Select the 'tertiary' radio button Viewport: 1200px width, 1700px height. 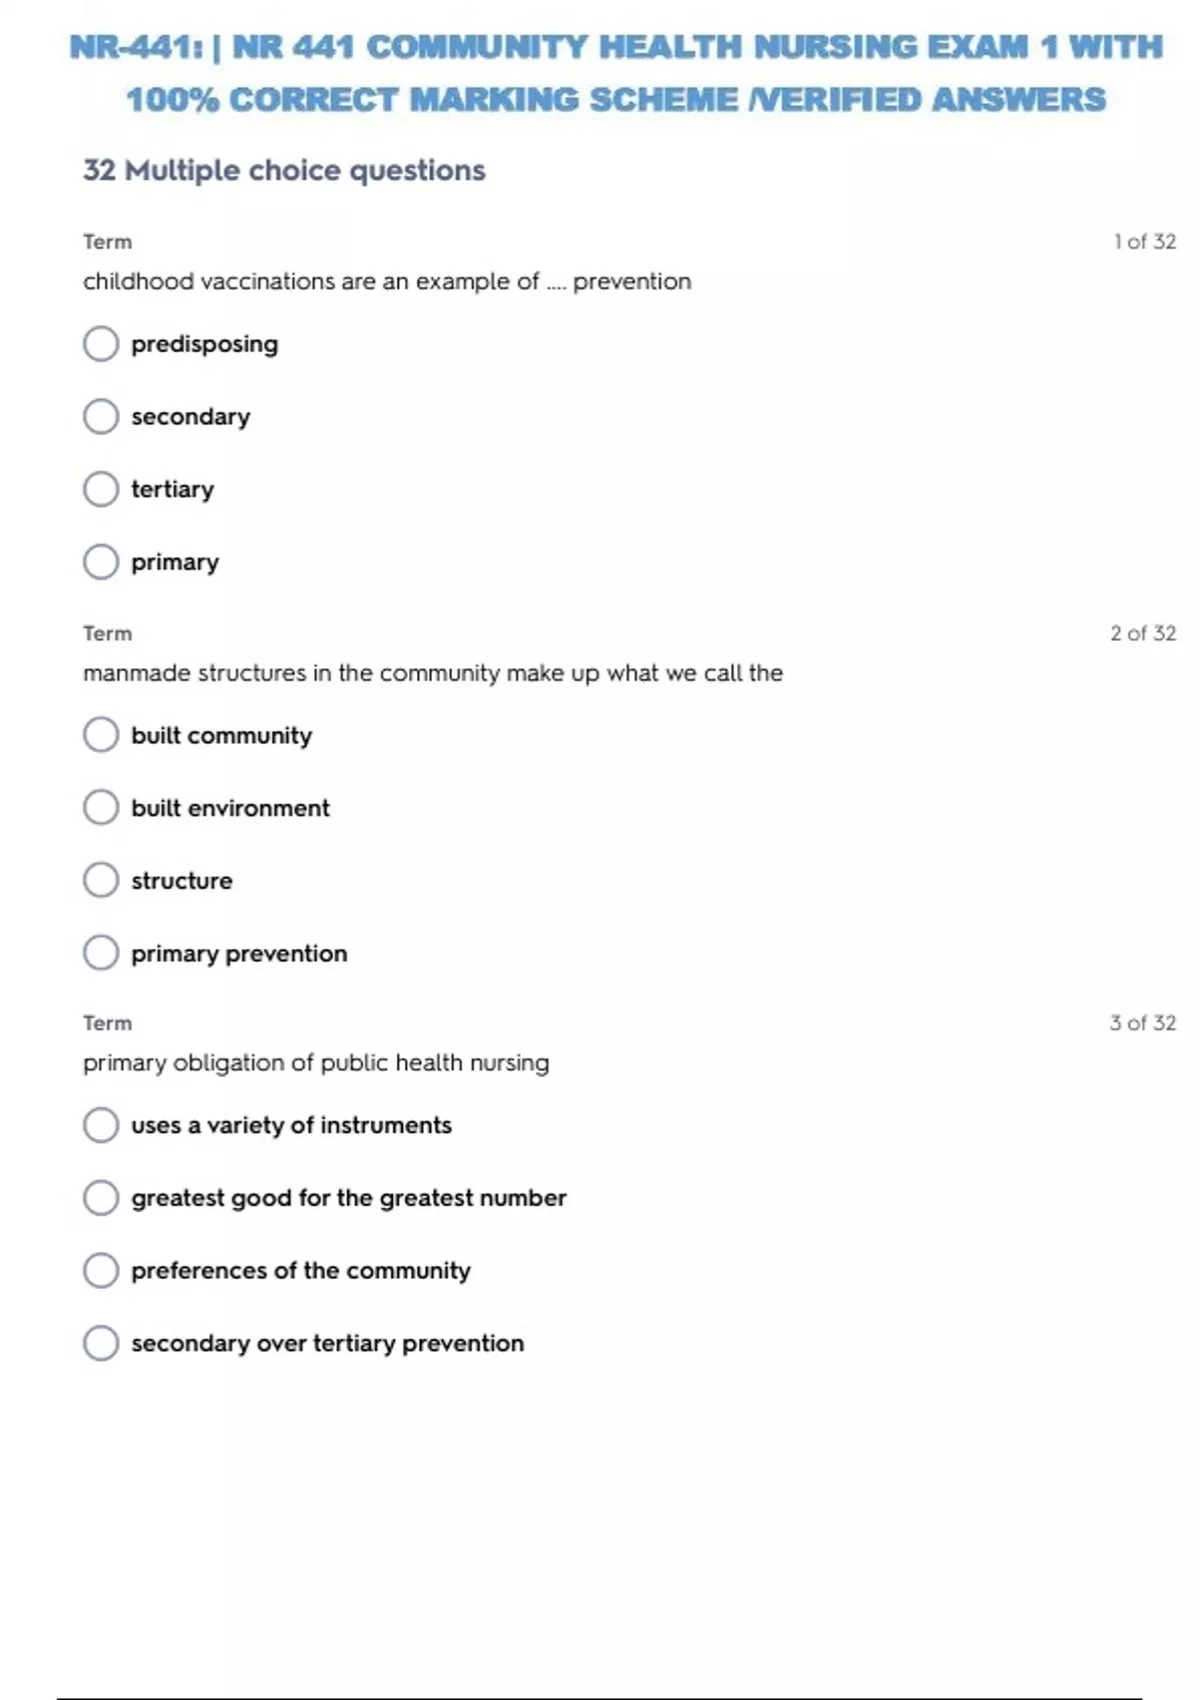(101, 490)
